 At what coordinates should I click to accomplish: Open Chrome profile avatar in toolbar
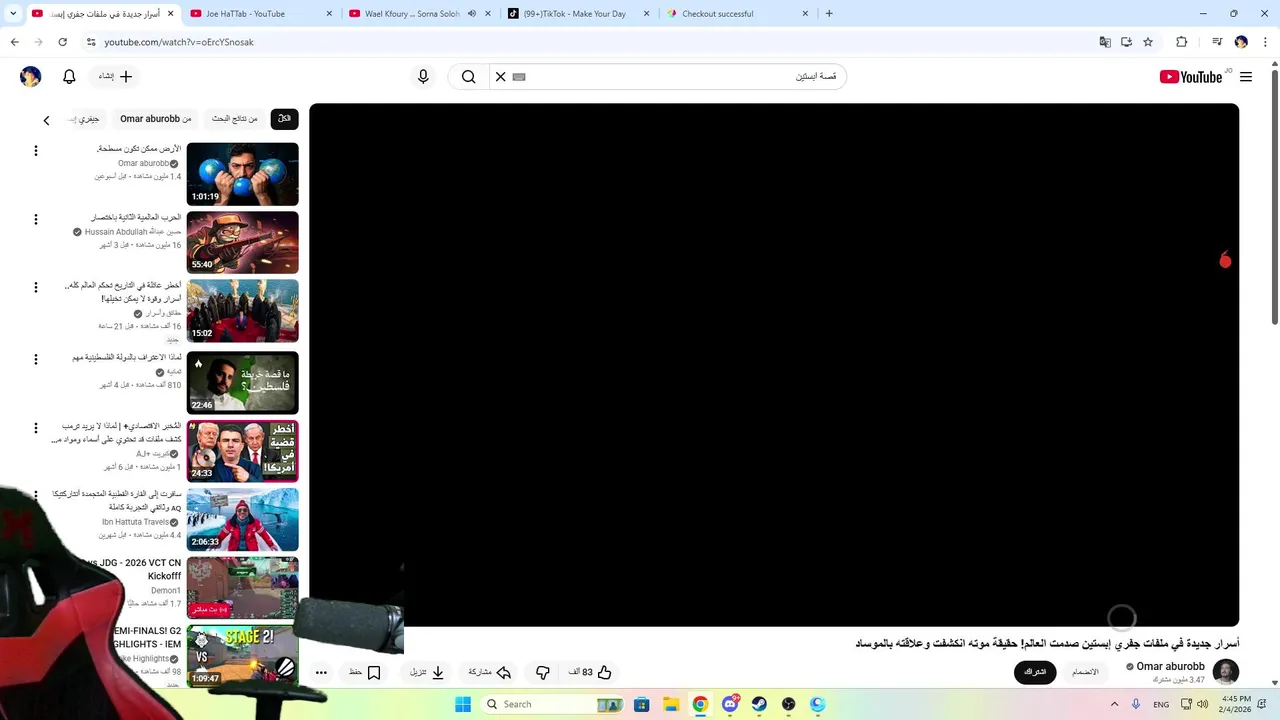pos(1241,42)
